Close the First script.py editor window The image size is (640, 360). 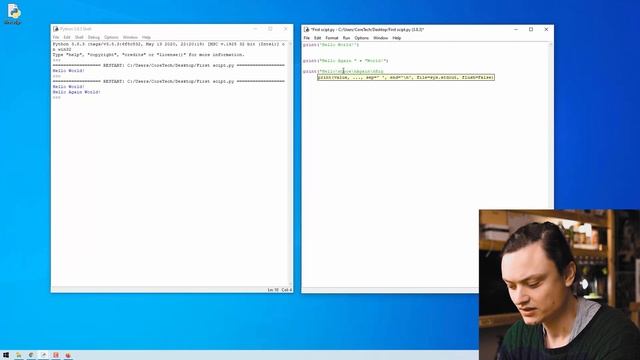546,29
